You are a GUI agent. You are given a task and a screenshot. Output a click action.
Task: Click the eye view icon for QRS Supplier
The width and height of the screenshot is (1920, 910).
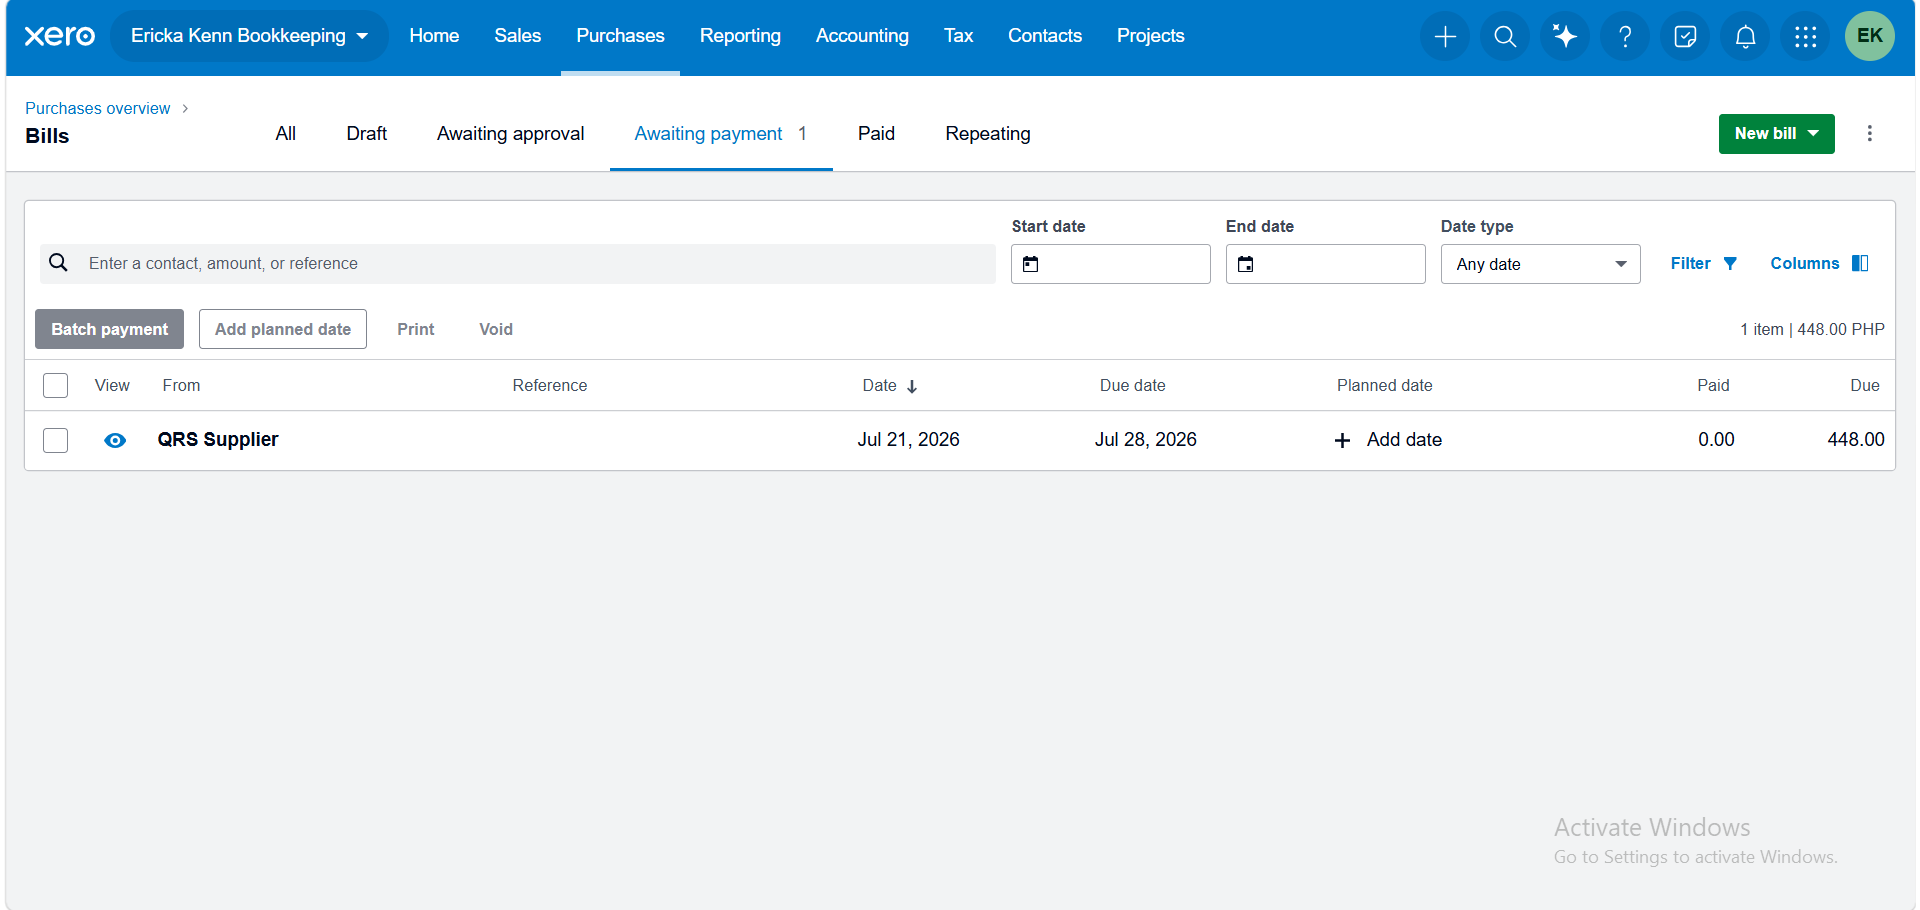pyautogui.click(x=115, y=440)
